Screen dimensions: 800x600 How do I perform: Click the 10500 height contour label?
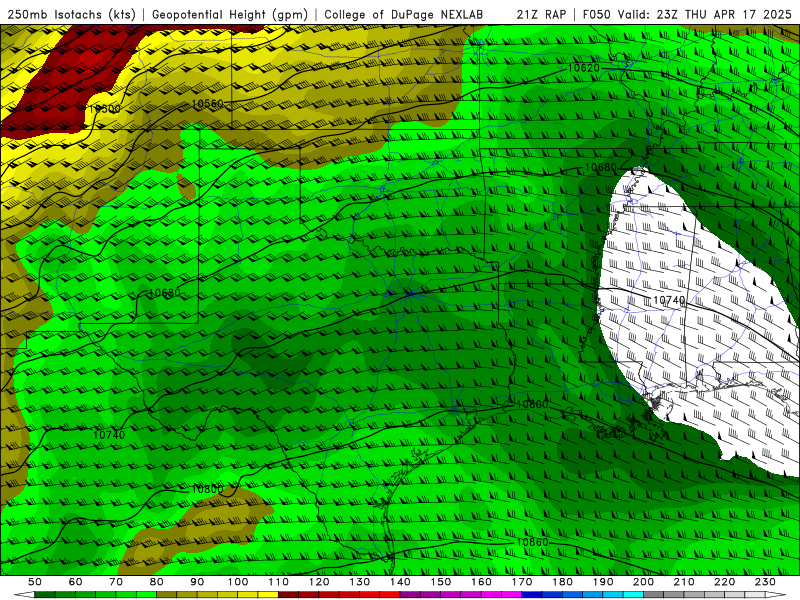105,109
